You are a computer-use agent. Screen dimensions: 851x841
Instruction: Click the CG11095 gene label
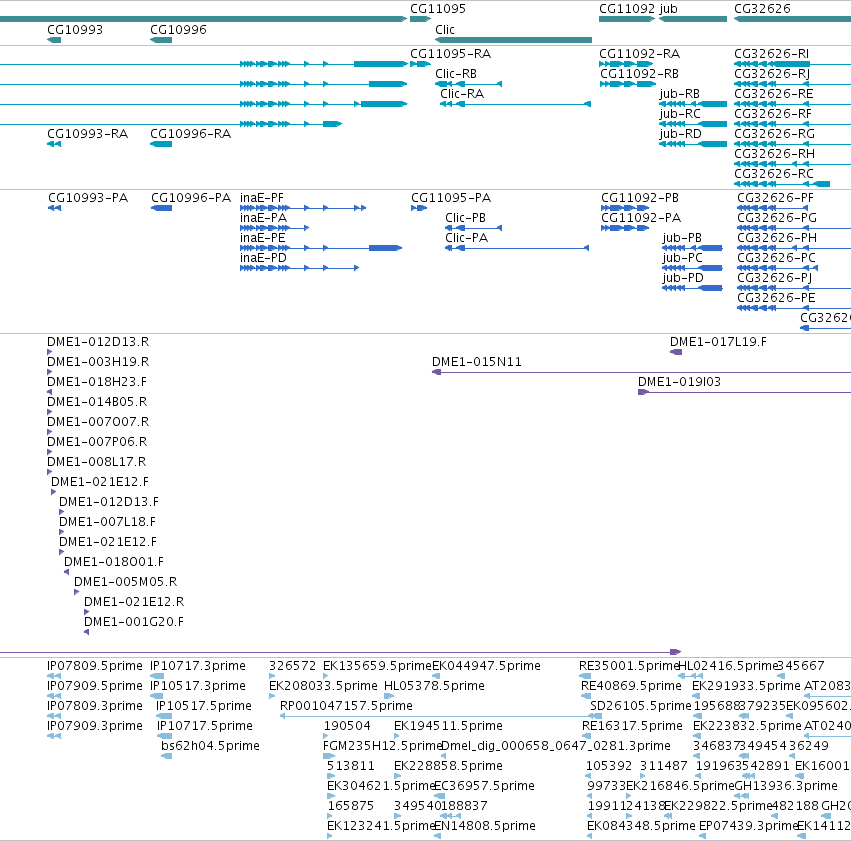[x=437, y=9]
